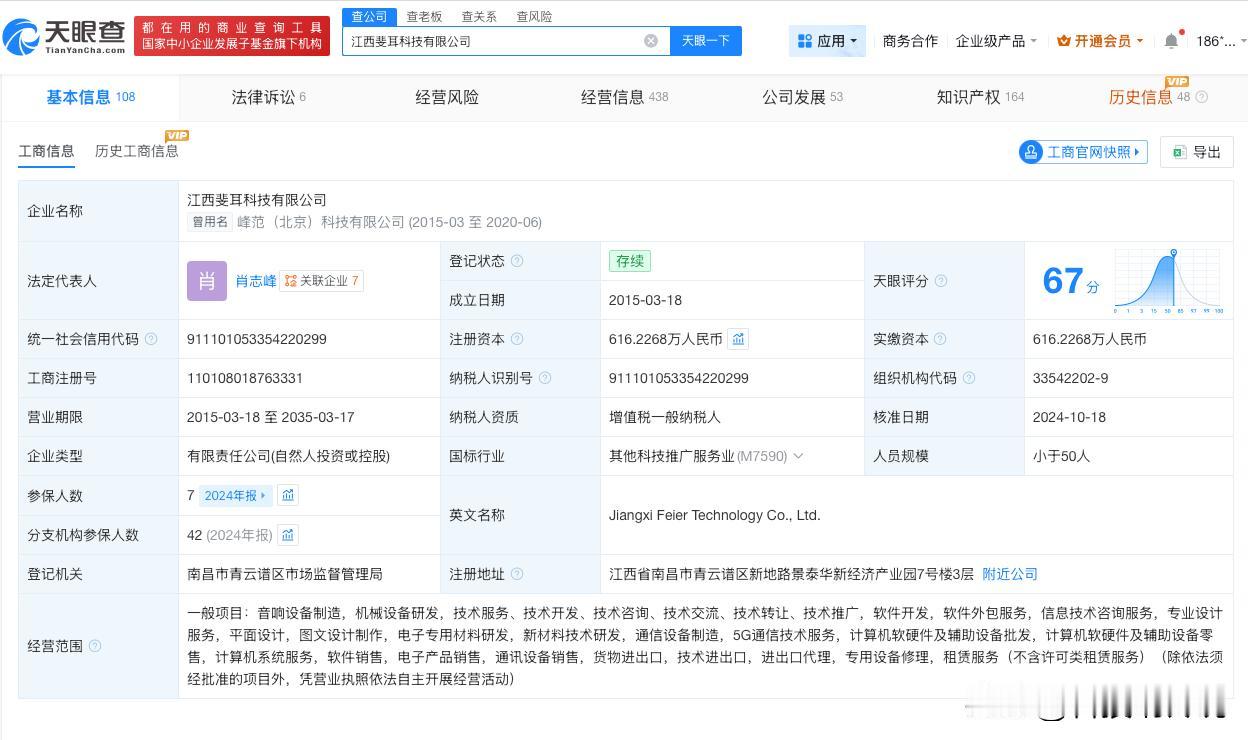The image size is (1248, 740).
Task: Click the registered capital chart icon
Action: tap(738, 339)
